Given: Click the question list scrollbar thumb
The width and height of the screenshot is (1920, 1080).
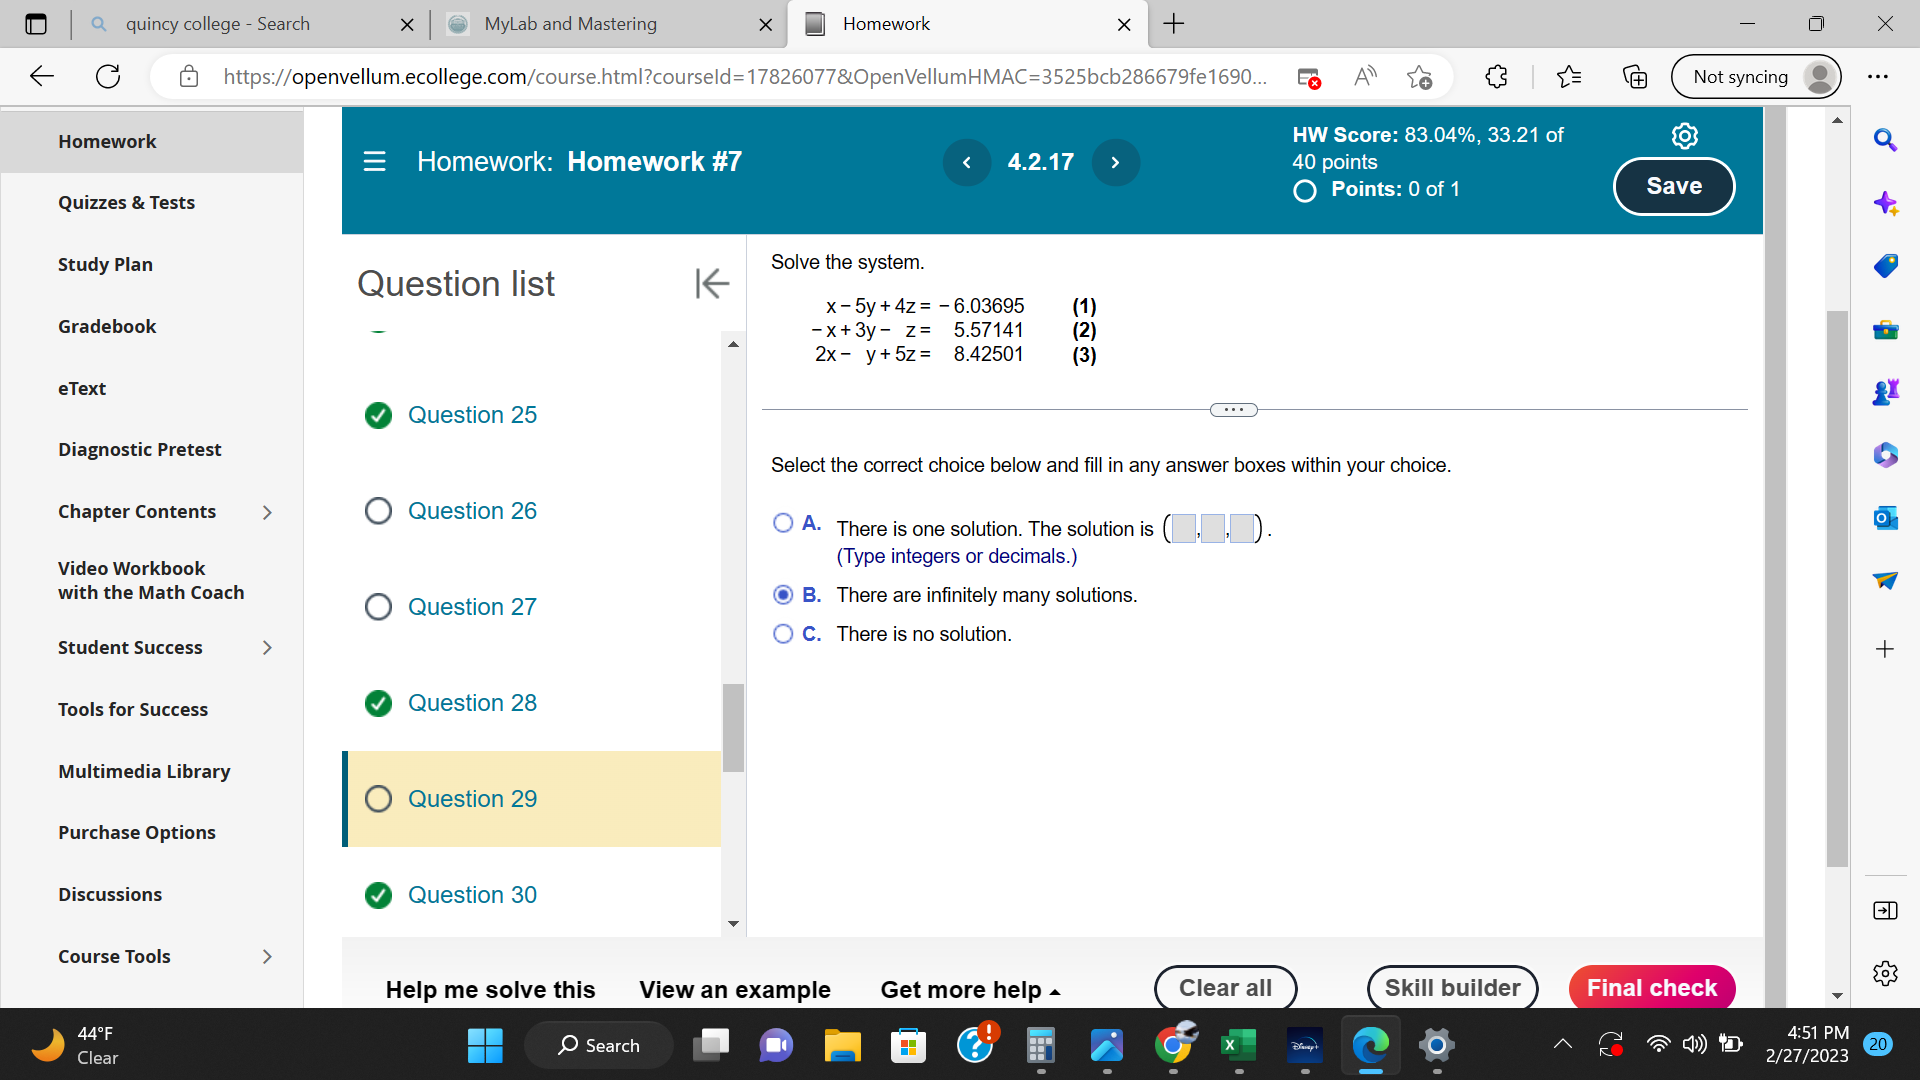Looking at the screenshot, I should [733, 727].
